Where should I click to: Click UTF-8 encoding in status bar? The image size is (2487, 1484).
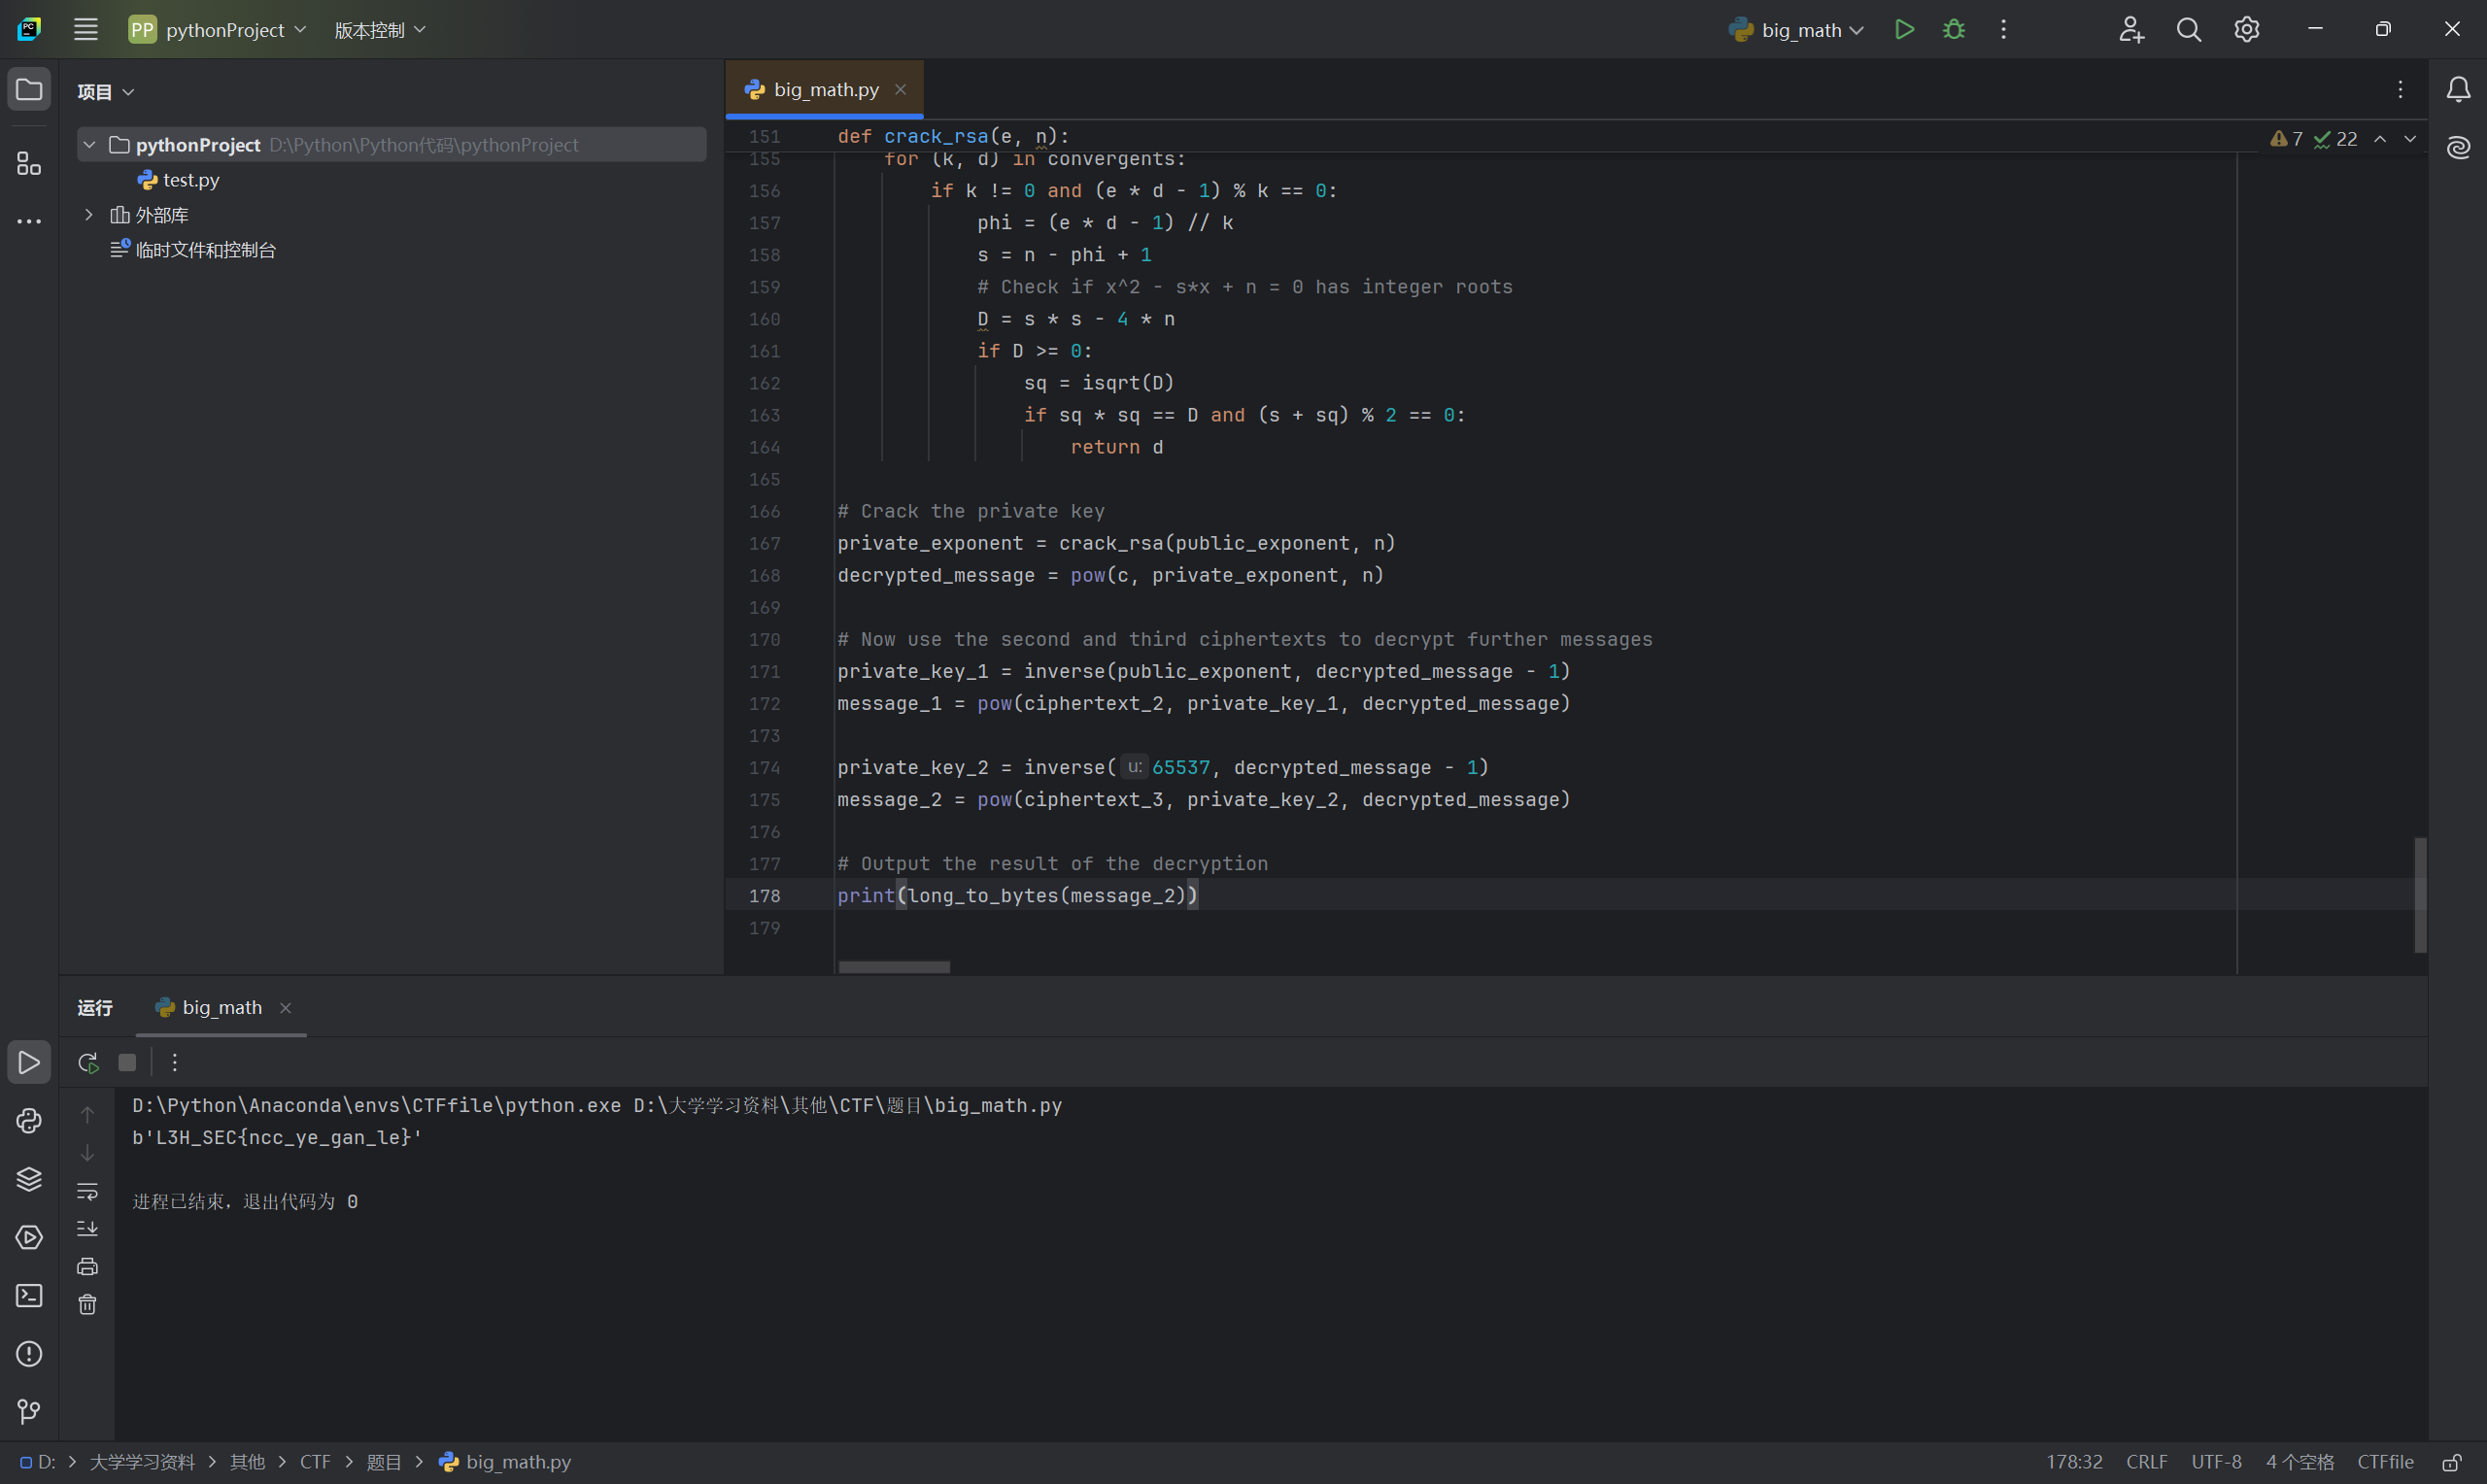[2216, 1462]
